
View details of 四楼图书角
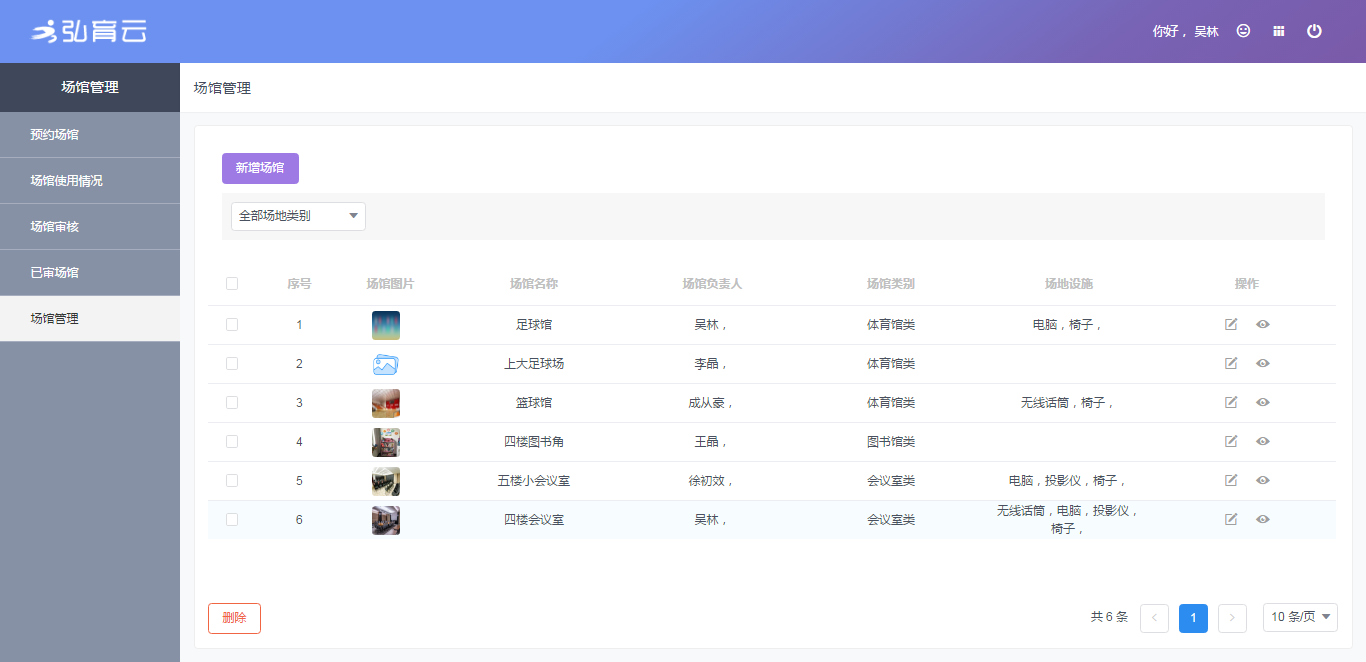tap(1263, 441)
